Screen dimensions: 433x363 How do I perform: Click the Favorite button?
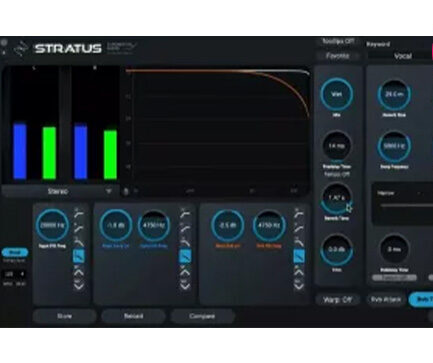coord(337,56)
